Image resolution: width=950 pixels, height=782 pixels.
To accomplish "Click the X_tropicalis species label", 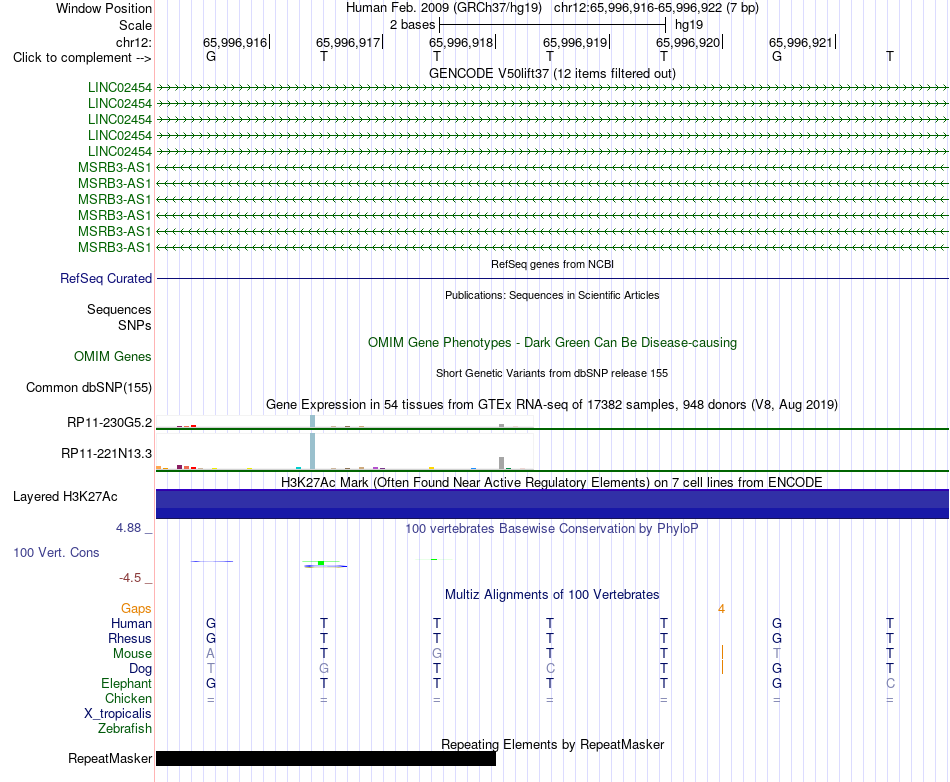I will point(118,714).
